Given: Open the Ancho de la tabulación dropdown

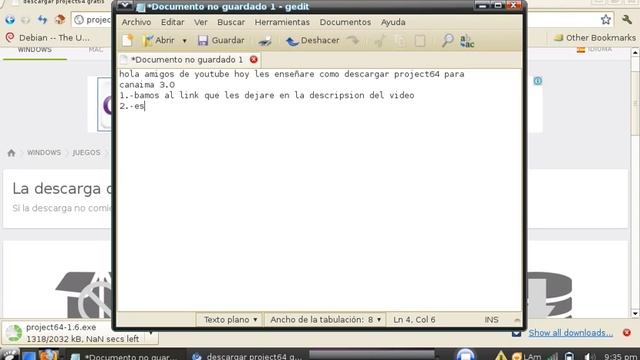Looking at the screenshot, I should tap(326, 320).
